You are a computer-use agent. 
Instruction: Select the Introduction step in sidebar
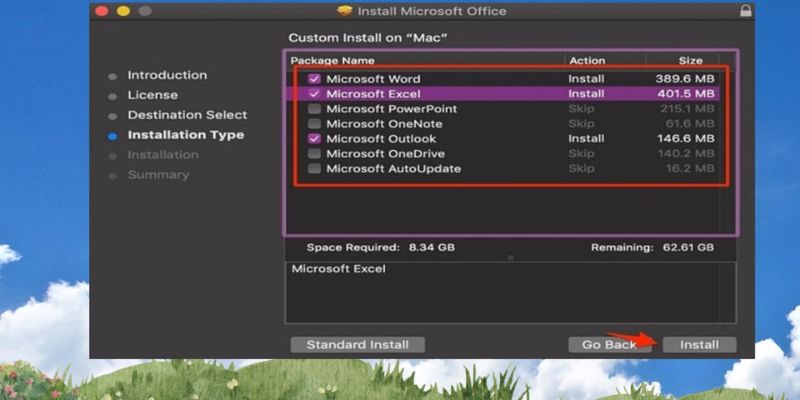[x=167, y=76]
